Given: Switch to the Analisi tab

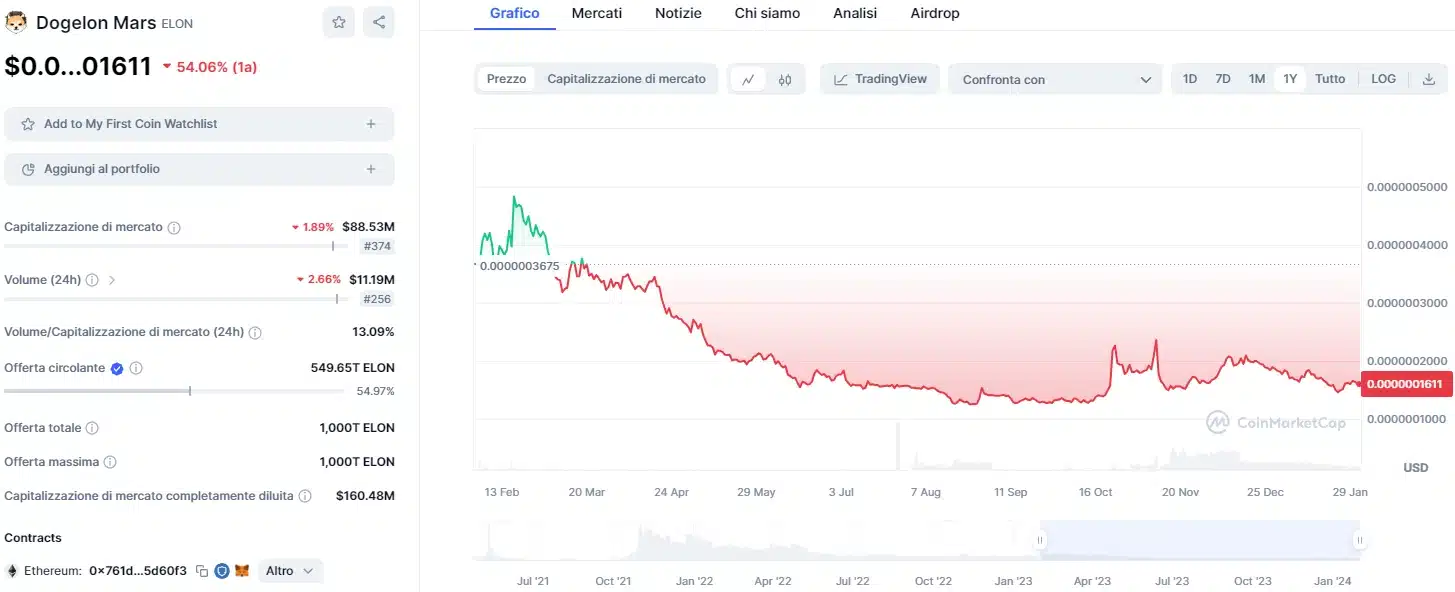Looking at the screenshot, I should pos(855,14).
